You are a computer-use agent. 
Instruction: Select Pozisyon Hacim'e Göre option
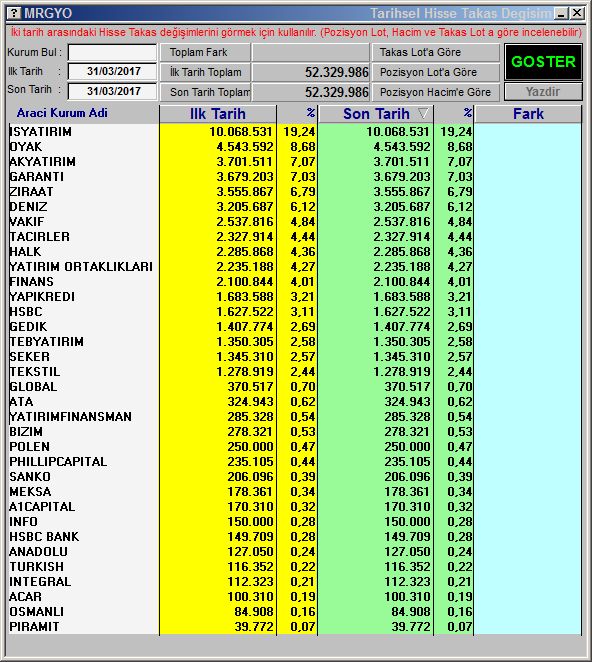[436, 92]
